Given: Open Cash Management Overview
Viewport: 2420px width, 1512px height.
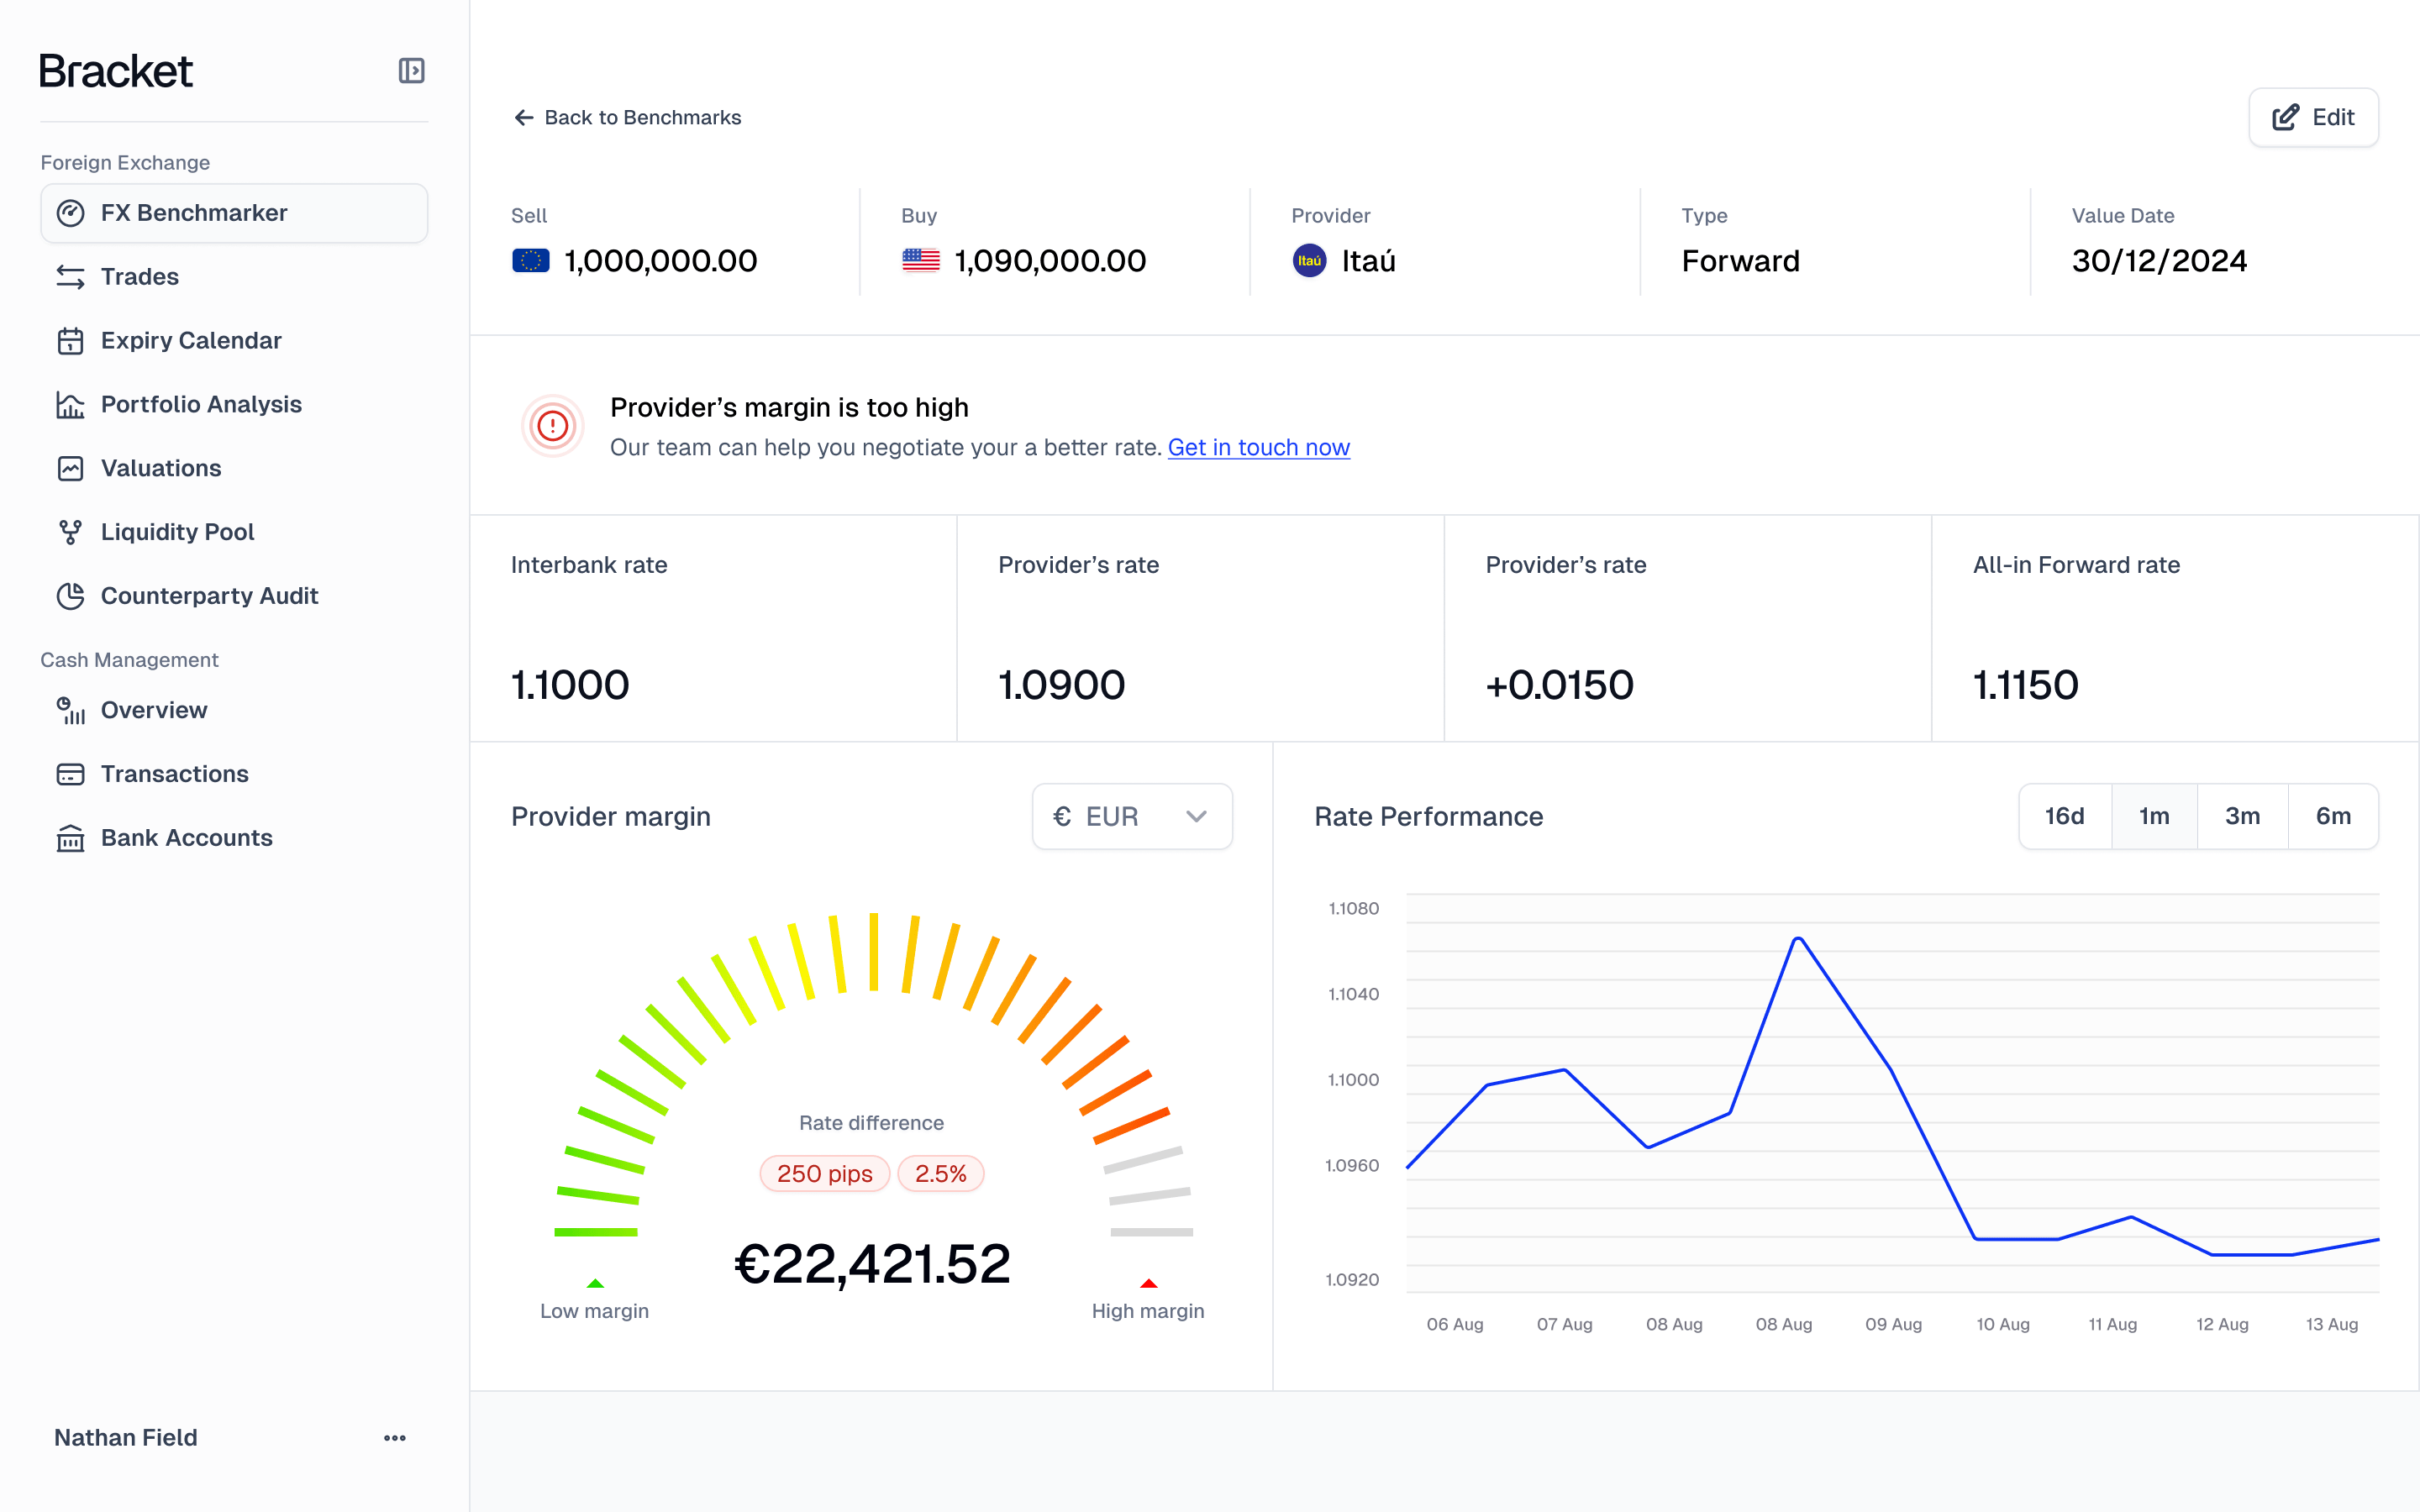Looking at the screenshot, I should point(234,710).
